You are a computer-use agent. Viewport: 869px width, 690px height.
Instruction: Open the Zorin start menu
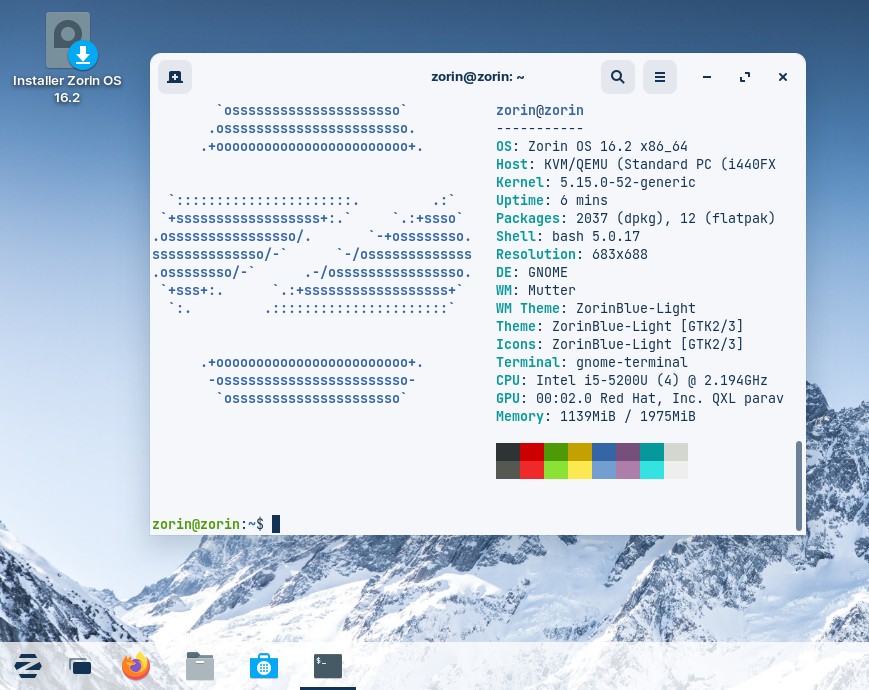28,666
